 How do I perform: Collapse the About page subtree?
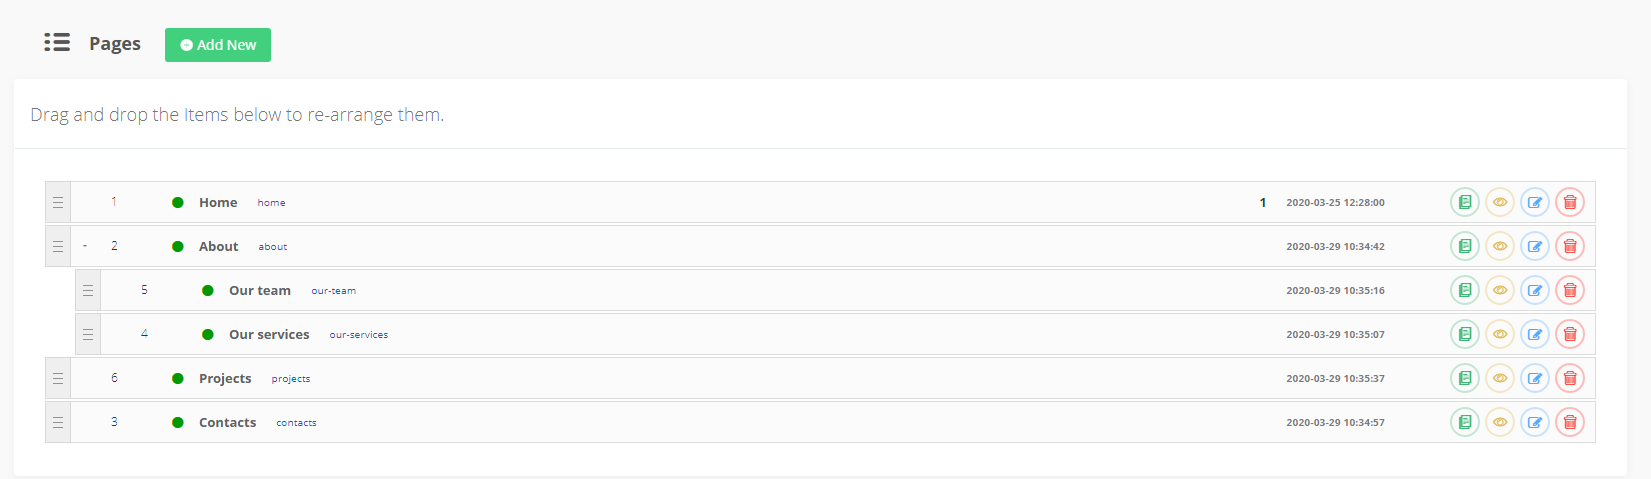tap(85, 246)
